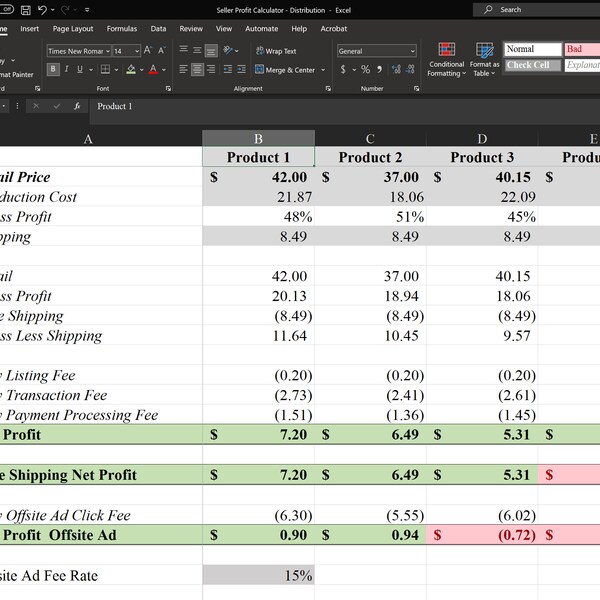Apply Percent Style icon
This screenshot has width=600, height=600.
pos(365,69)
